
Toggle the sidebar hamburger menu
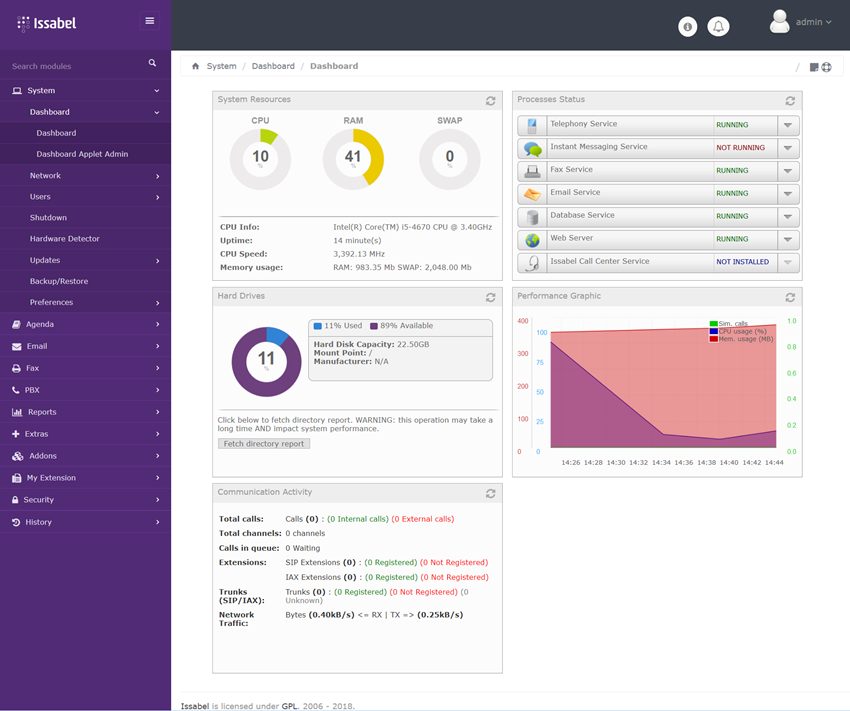pos(150,21)
